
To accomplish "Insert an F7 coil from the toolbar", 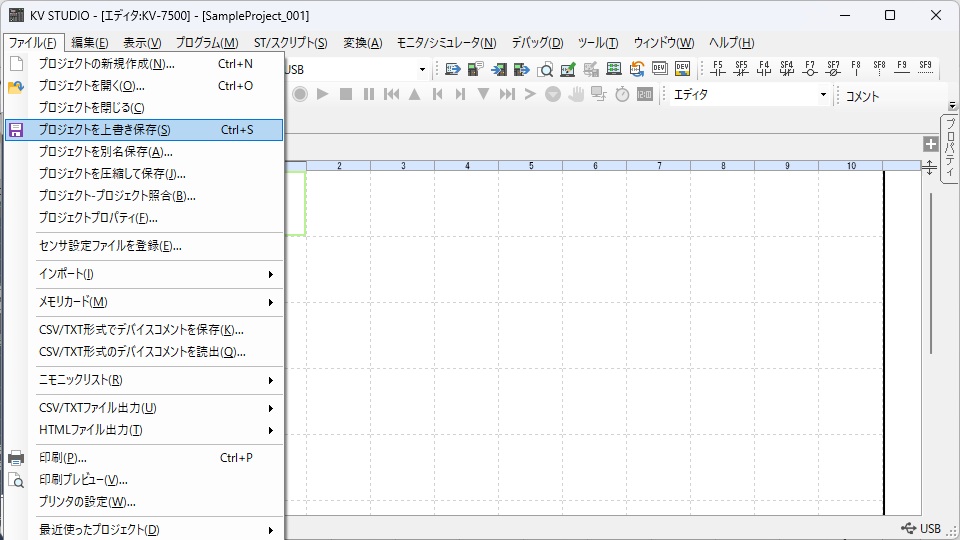I will 810,69.
